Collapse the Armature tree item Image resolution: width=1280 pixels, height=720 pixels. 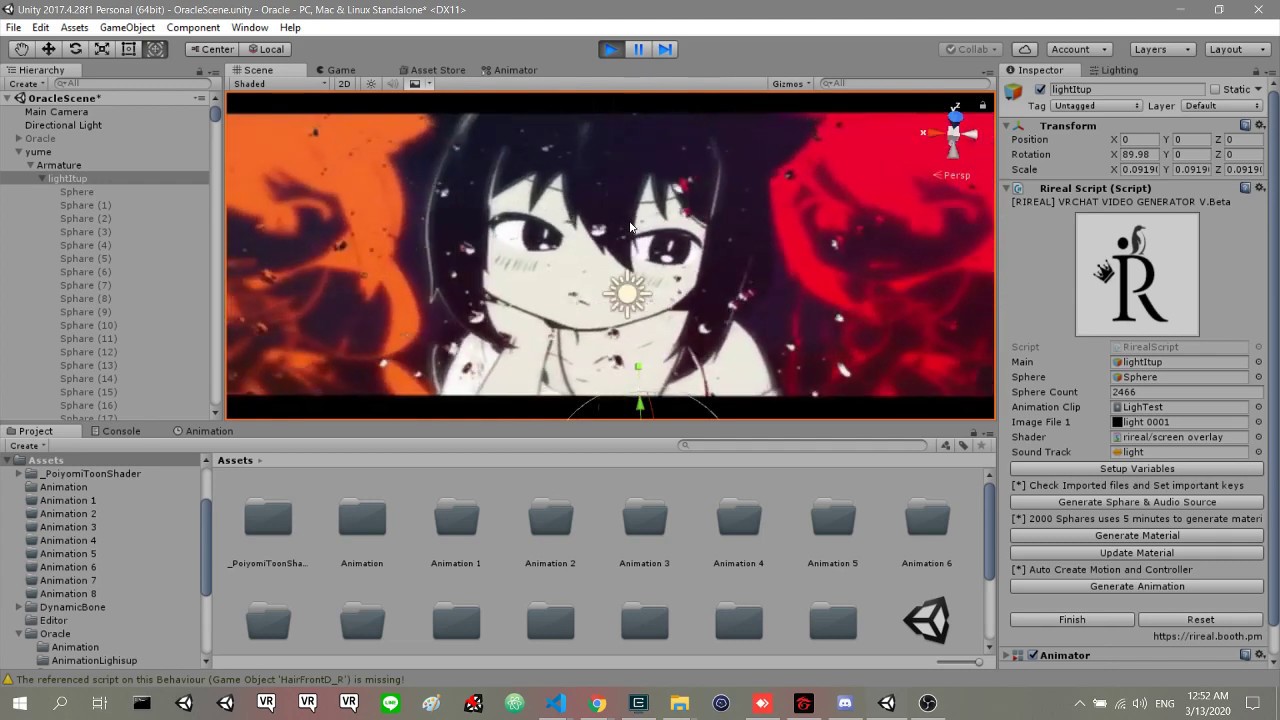tap(31, 165)
